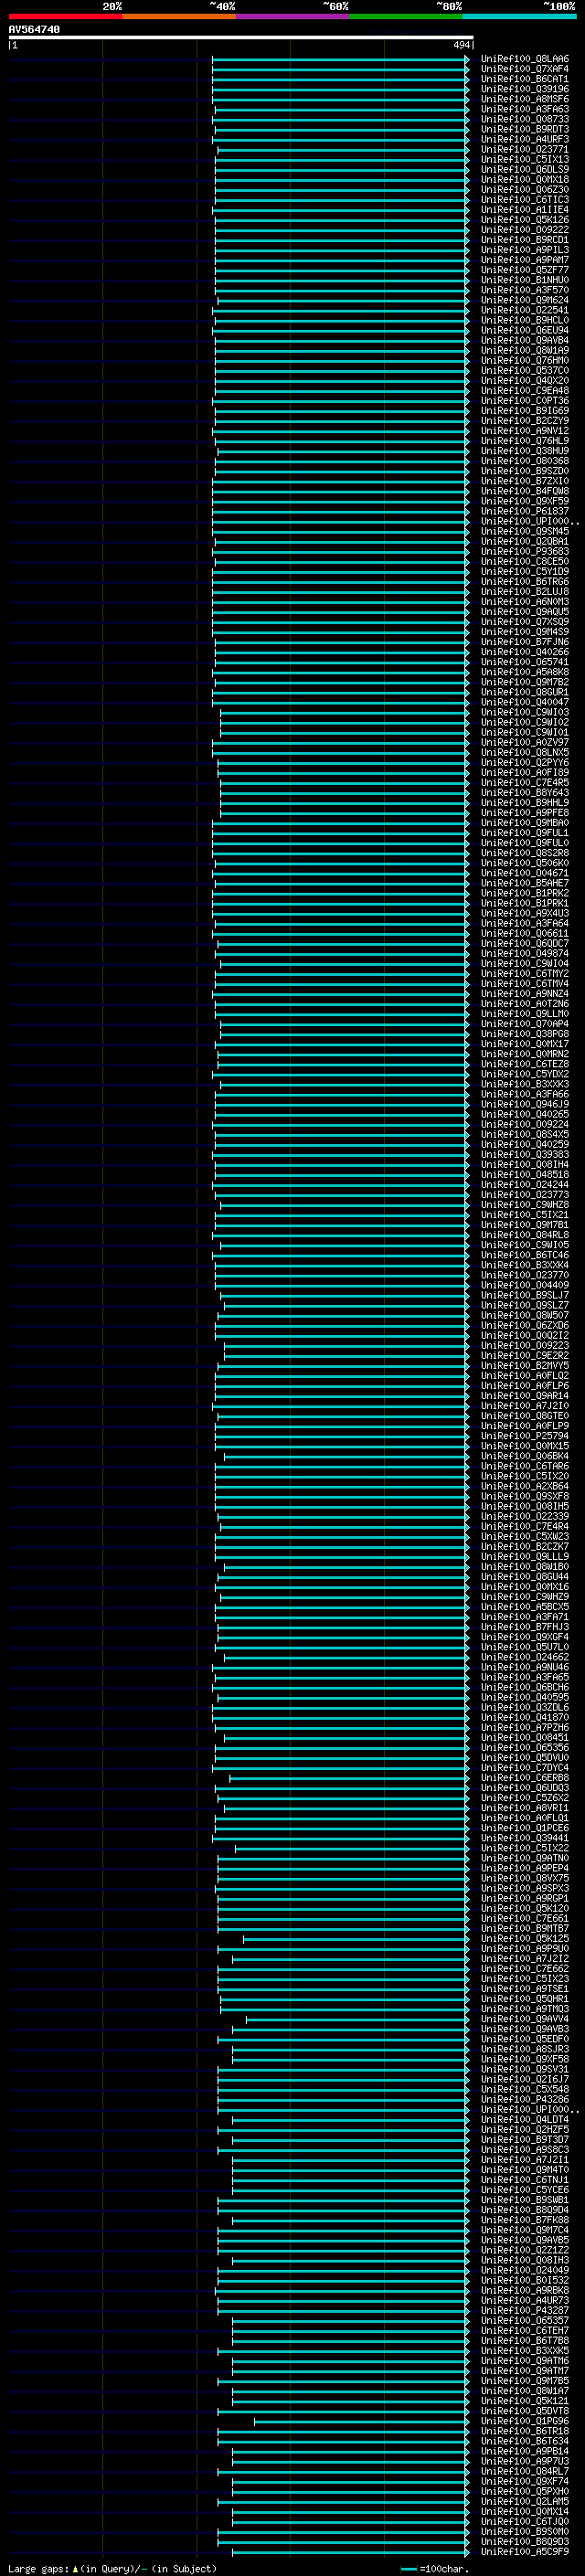Click the white query sequence bar
The width and height of the screenshot is (585, 2576).
(x=240, y=37)
